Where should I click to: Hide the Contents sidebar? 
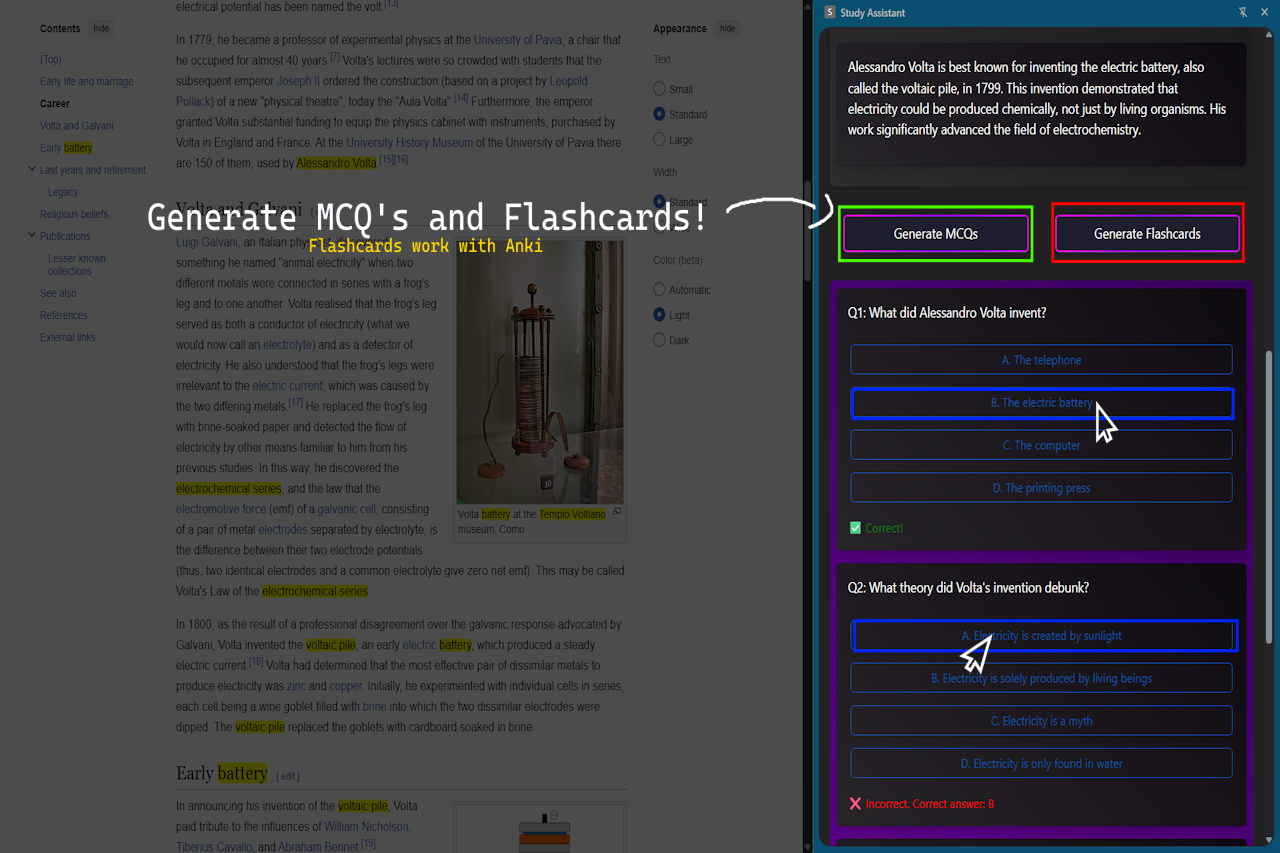coord(101,29)
